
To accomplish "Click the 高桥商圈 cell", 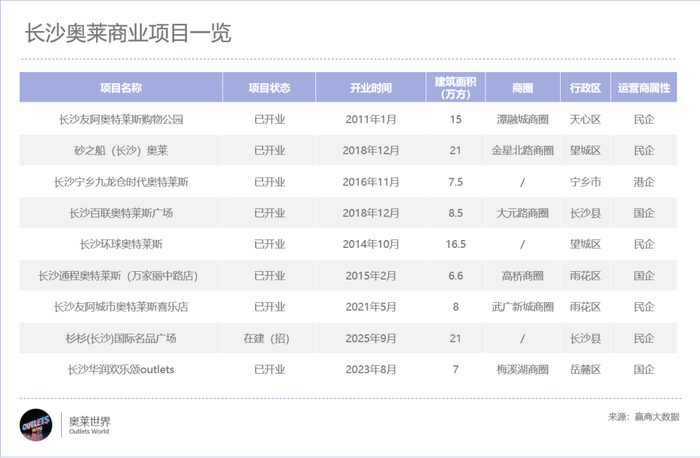I will tap(522, 275).
